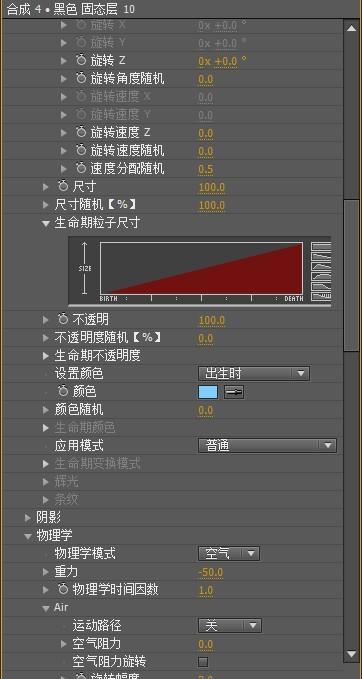Viewport: 362px width, 679px height.
Task: Click the 不透明 value 100.0
Action: coord(212,320)
